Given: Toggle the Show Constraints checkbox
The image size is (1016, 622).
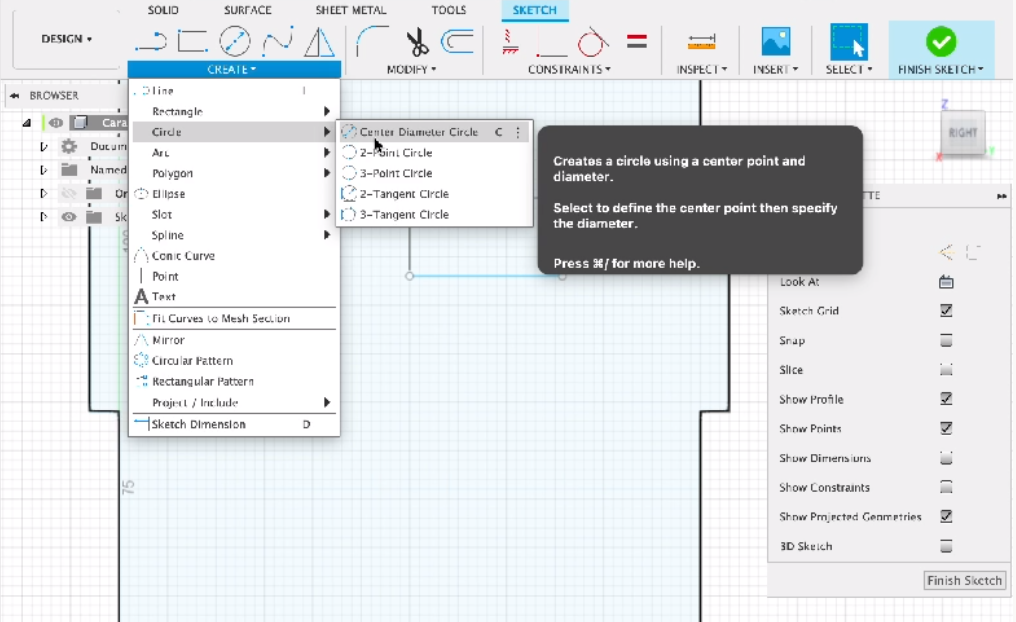Looking at the screenshot, I should 946,487.
